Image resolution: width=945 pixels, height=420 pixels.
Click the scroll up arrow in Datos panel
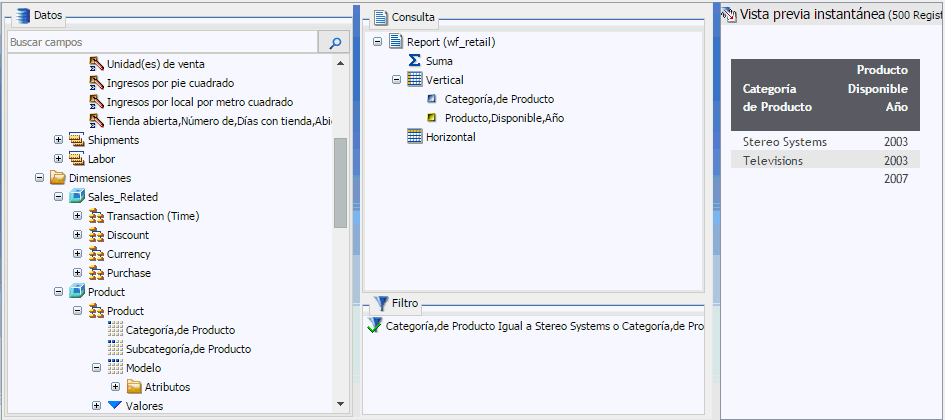tap(340, 63)
